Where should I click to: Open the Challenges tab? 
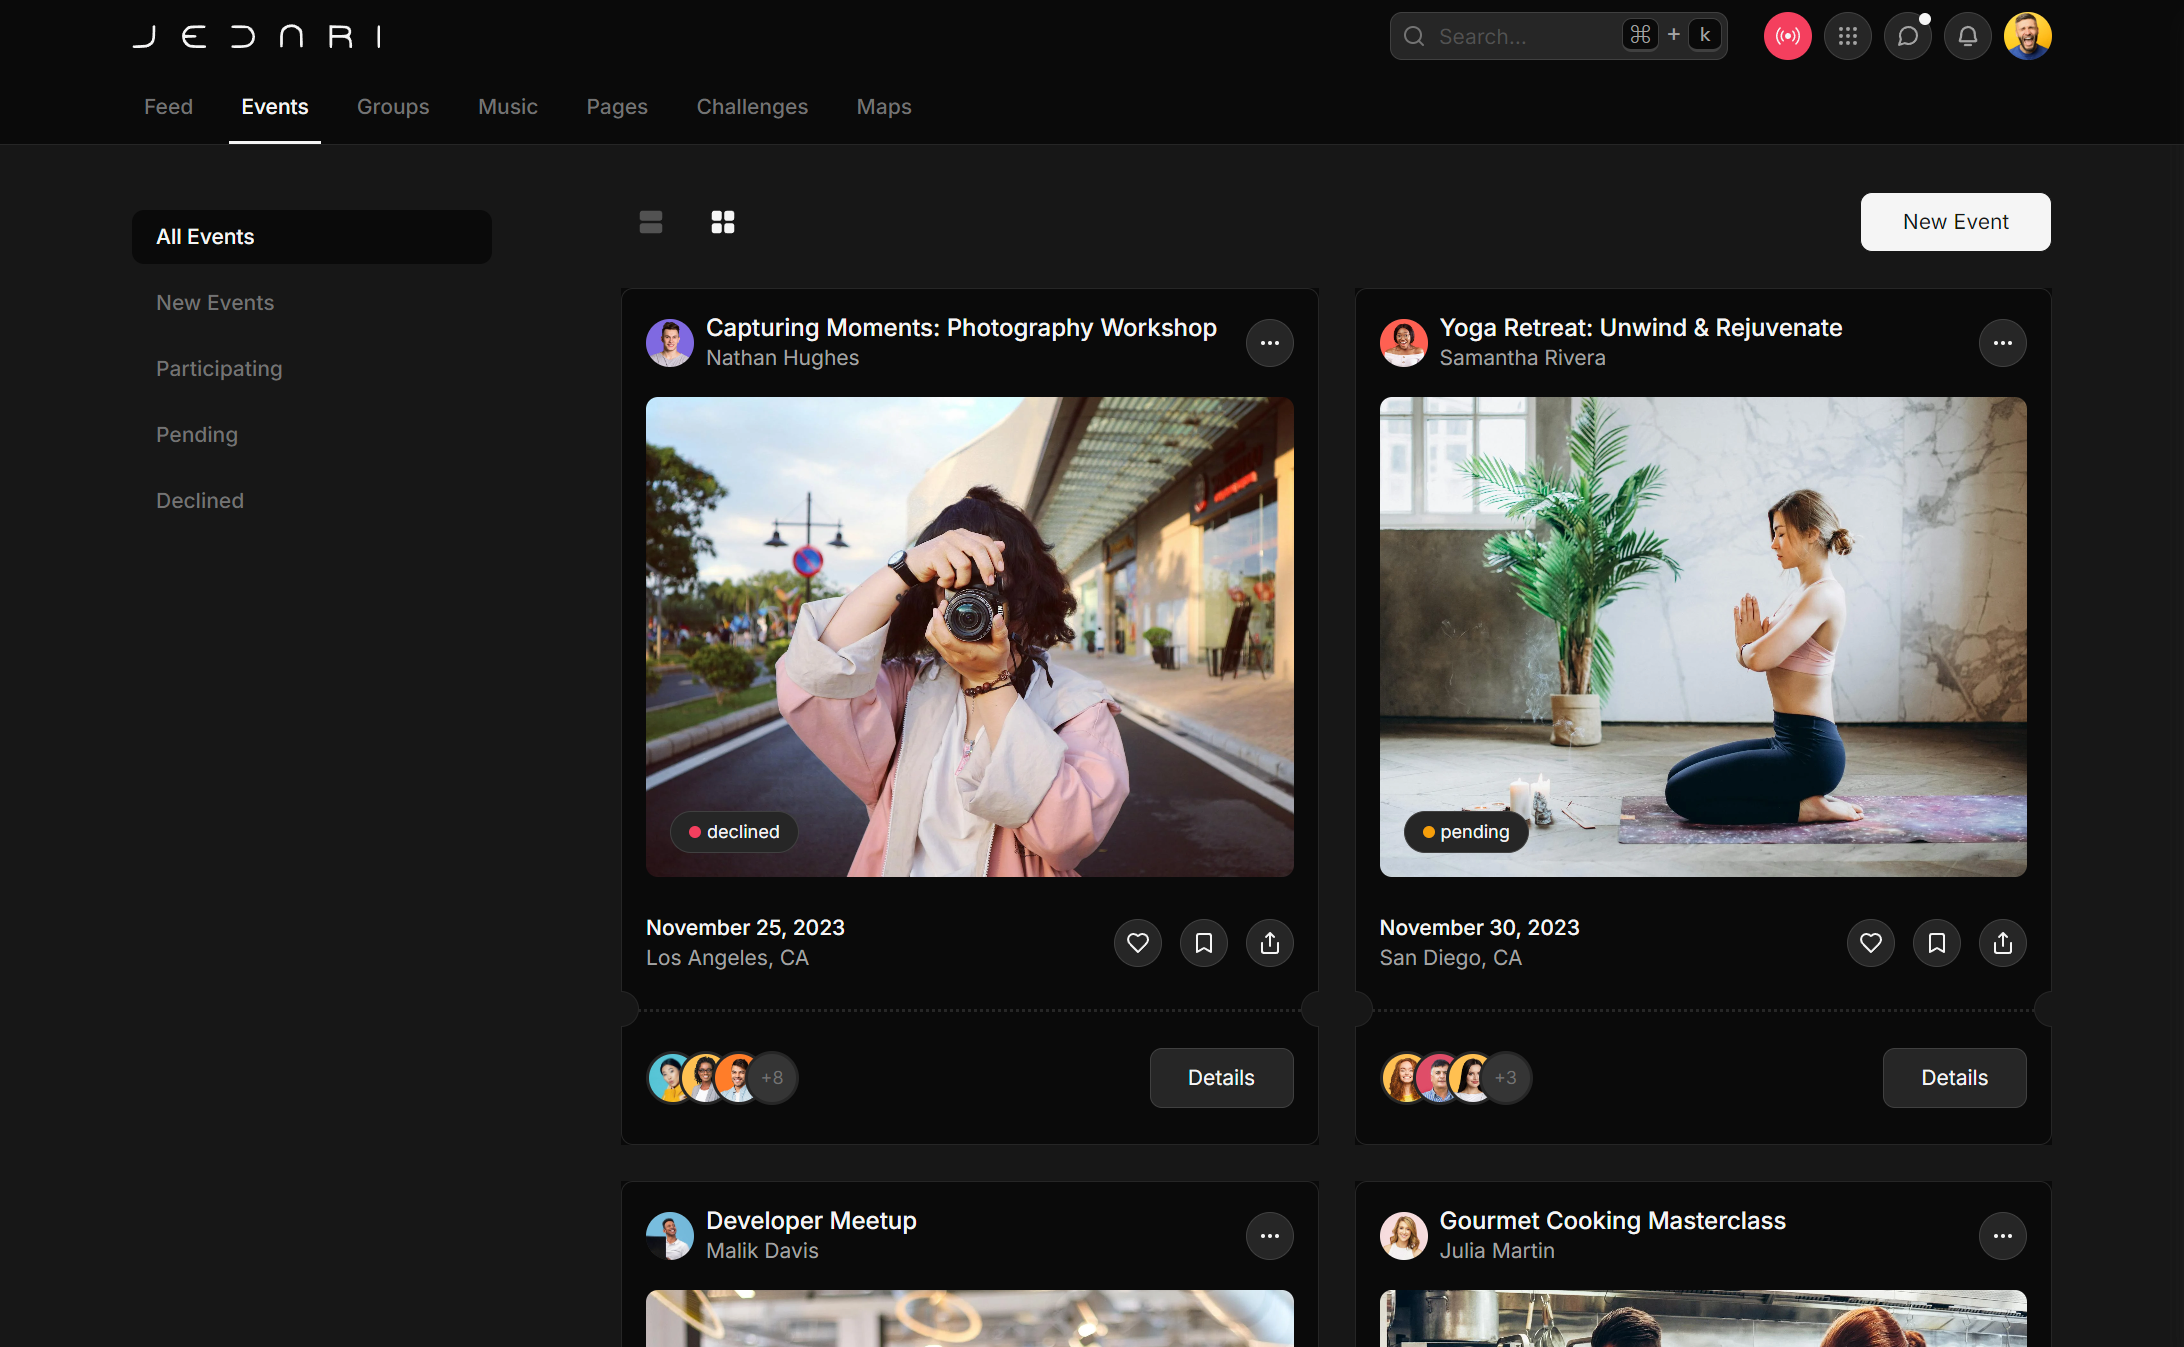(x=752, y=107)
